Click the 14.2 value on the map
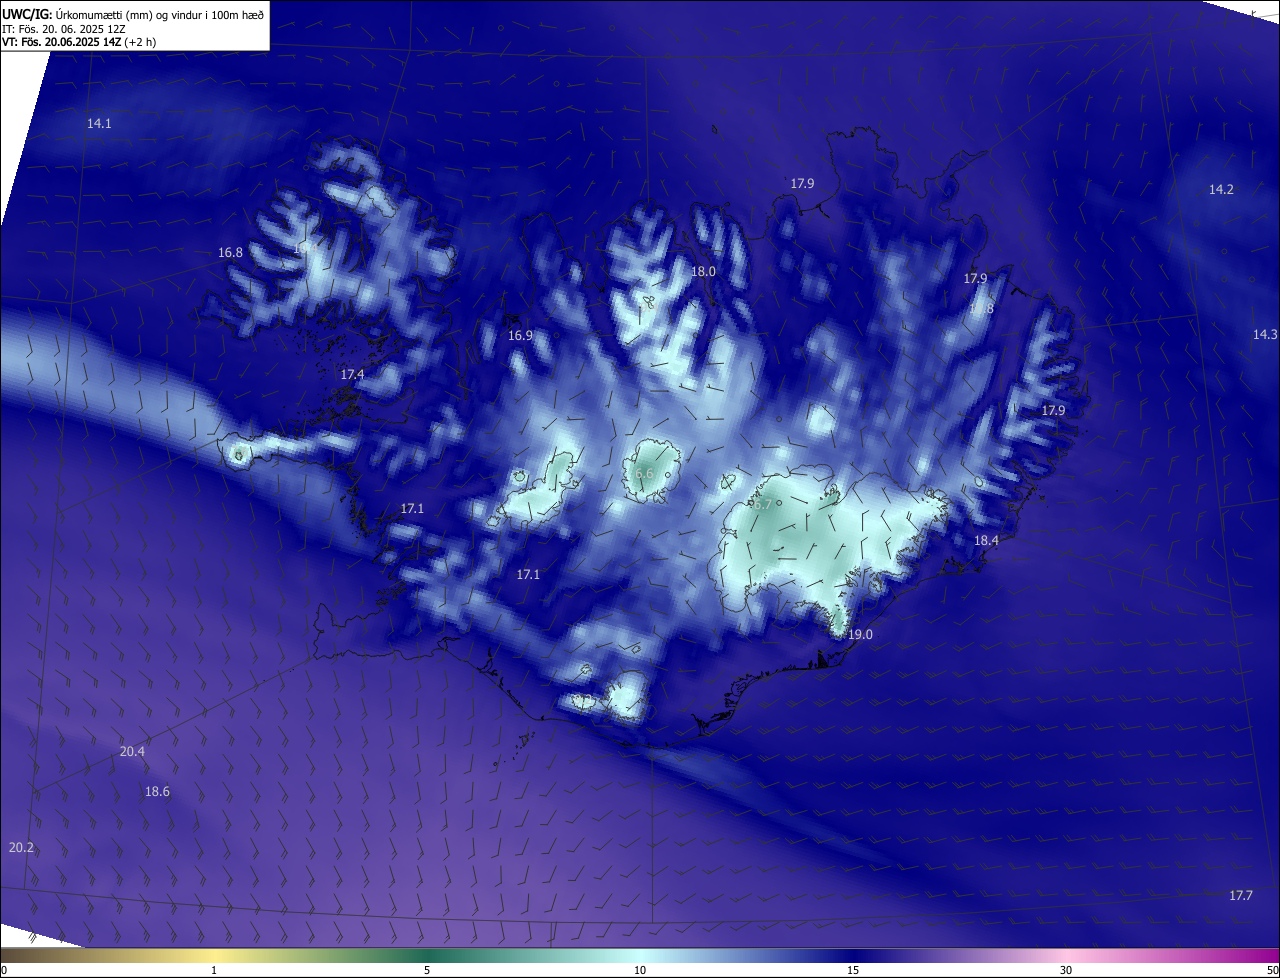This screenshot has height=978, width=1280. [1221, 190]
